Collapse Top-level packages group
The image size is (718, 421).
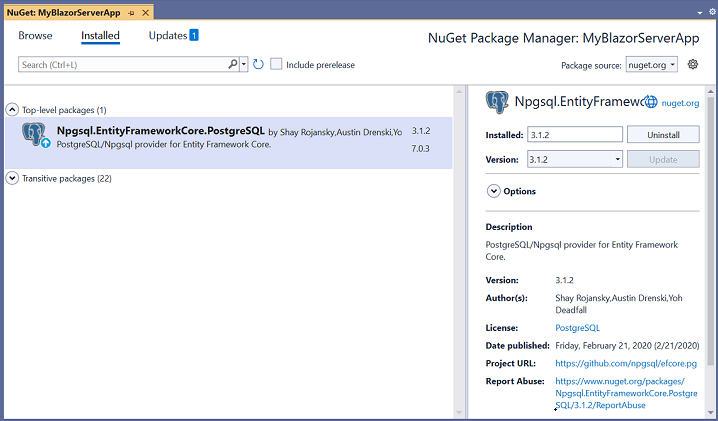point(12,109)
